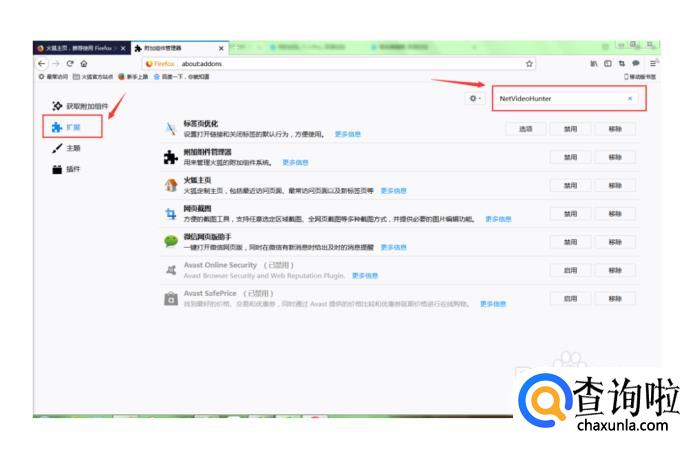692x456 pixels.
Task: Click the Firefox identity icon in address bar
Action: tap(160, 64)
